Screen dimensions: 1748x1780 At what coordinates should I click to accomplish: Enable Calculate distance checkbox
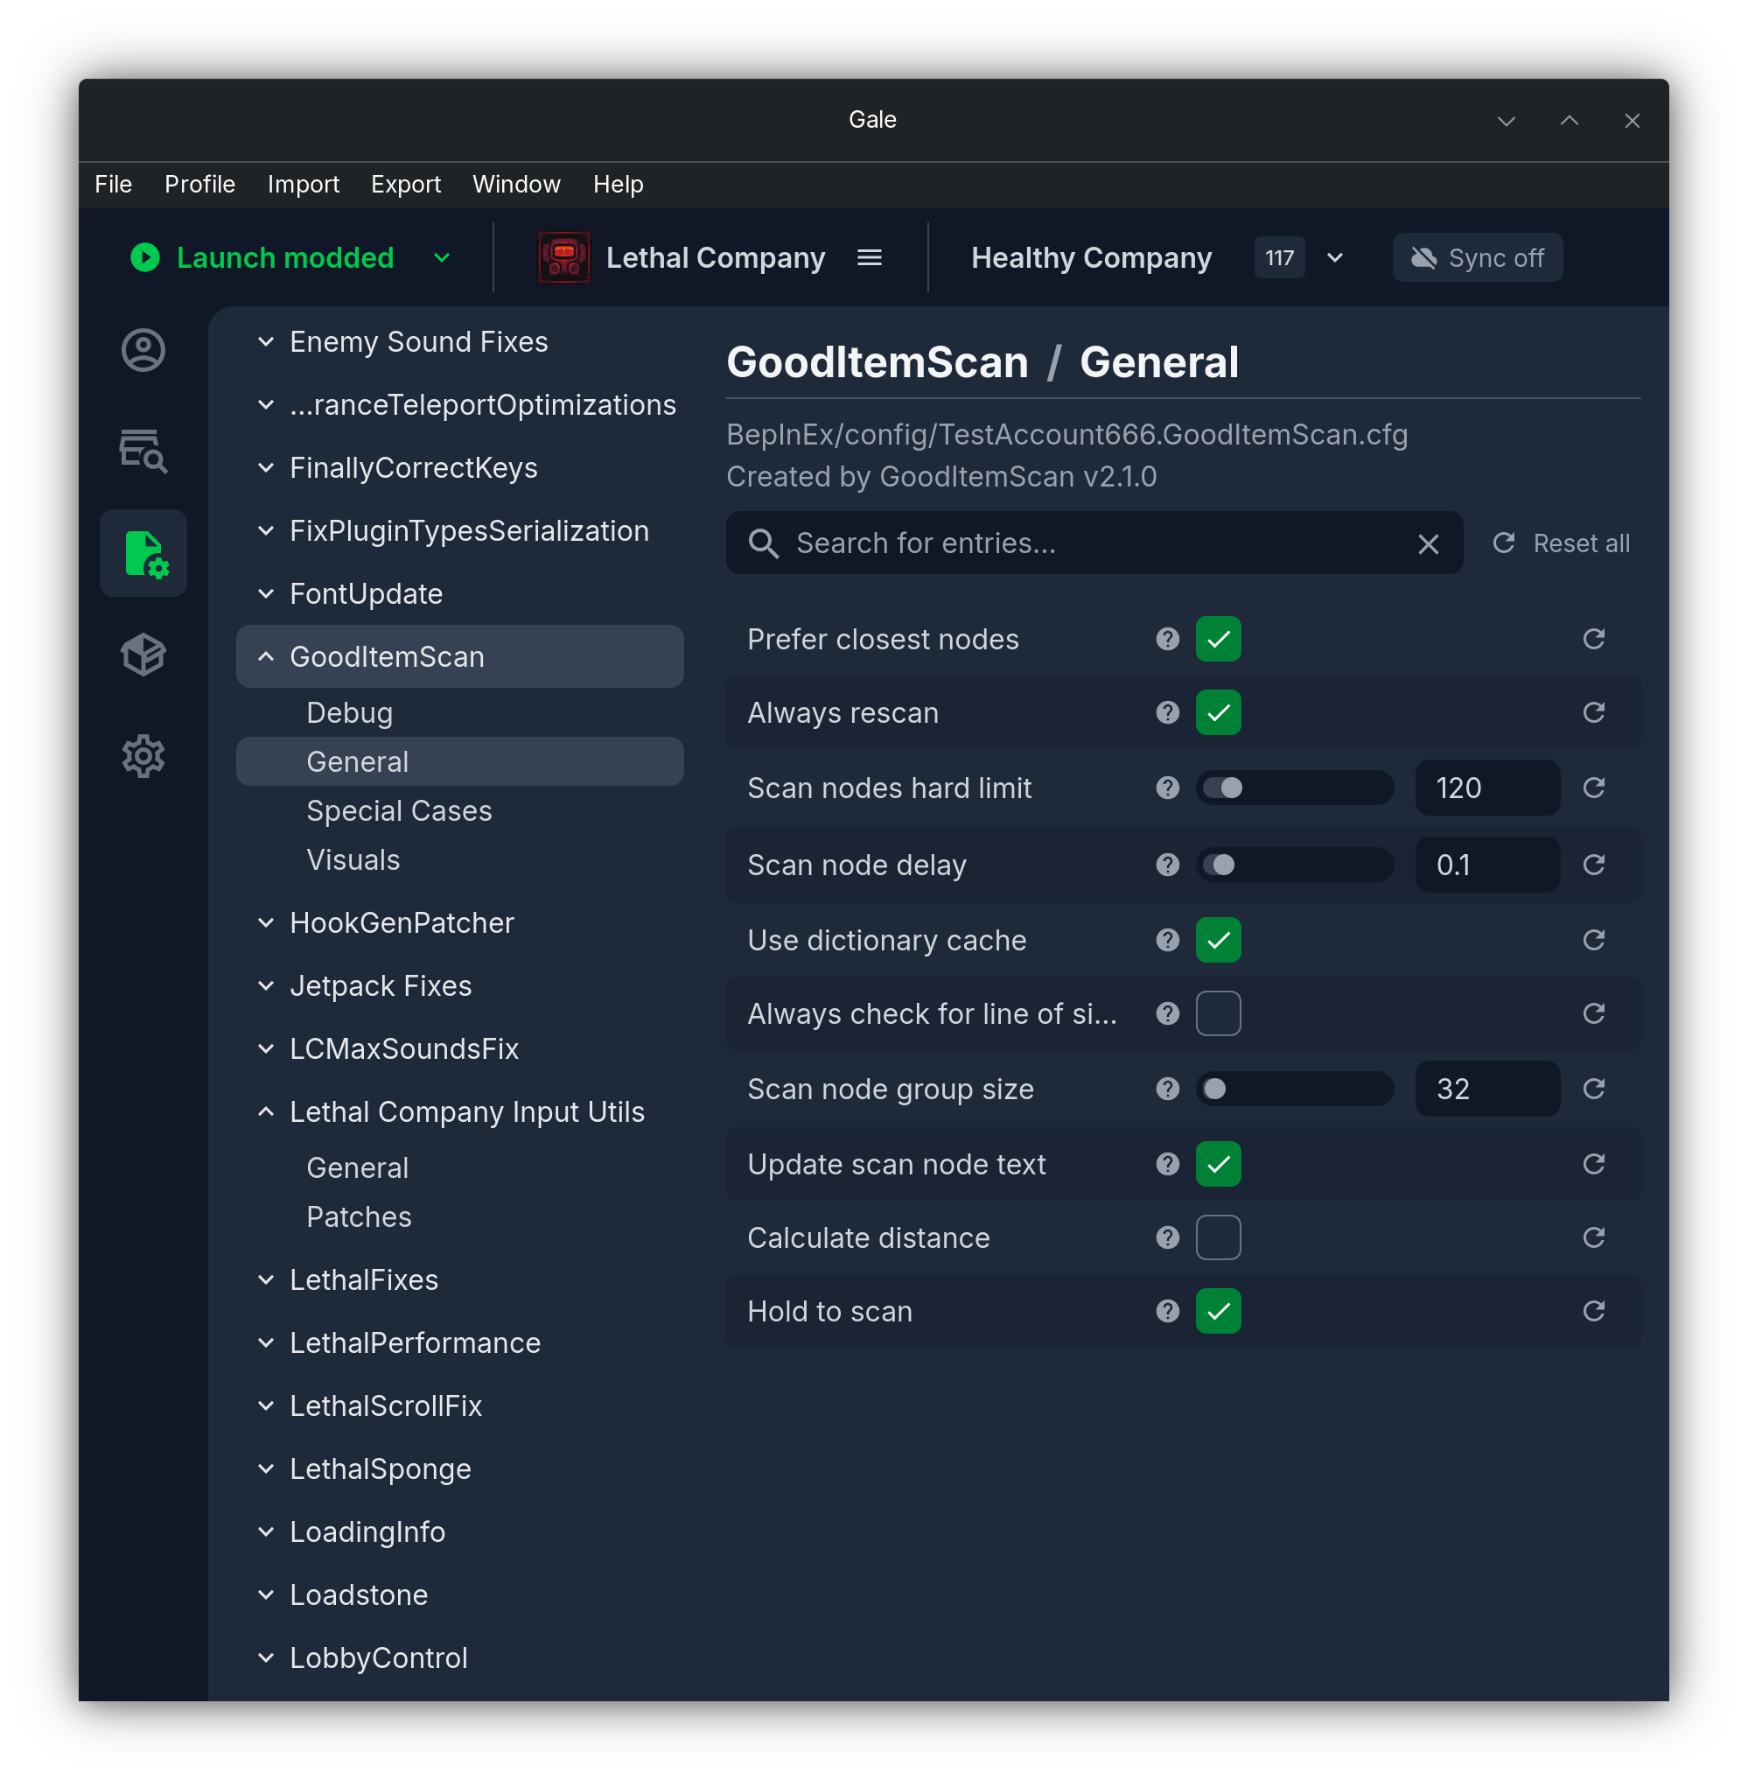(1218, 1238)
